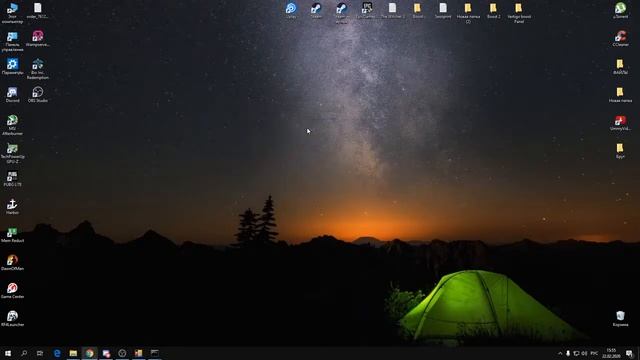Select the Uplay shortcut on the desktop
The height and width of the screenshot is (360, 640).
pos(291,11)
